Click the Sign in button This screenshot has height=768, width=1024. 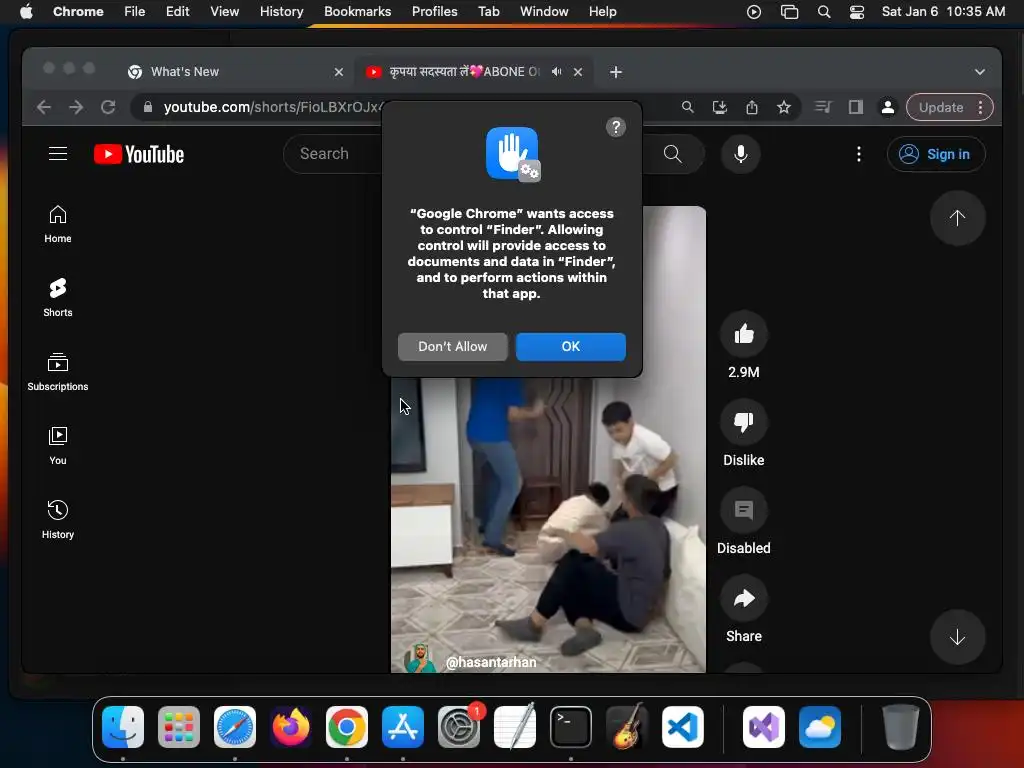coord(936,154)
